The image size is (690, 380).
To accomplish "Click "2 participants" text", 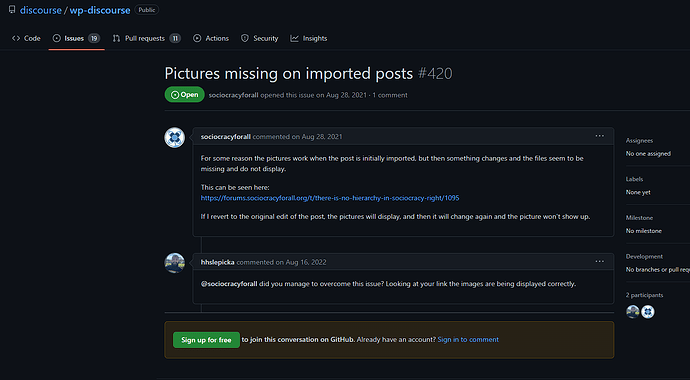I will click(x=645, y=295).
